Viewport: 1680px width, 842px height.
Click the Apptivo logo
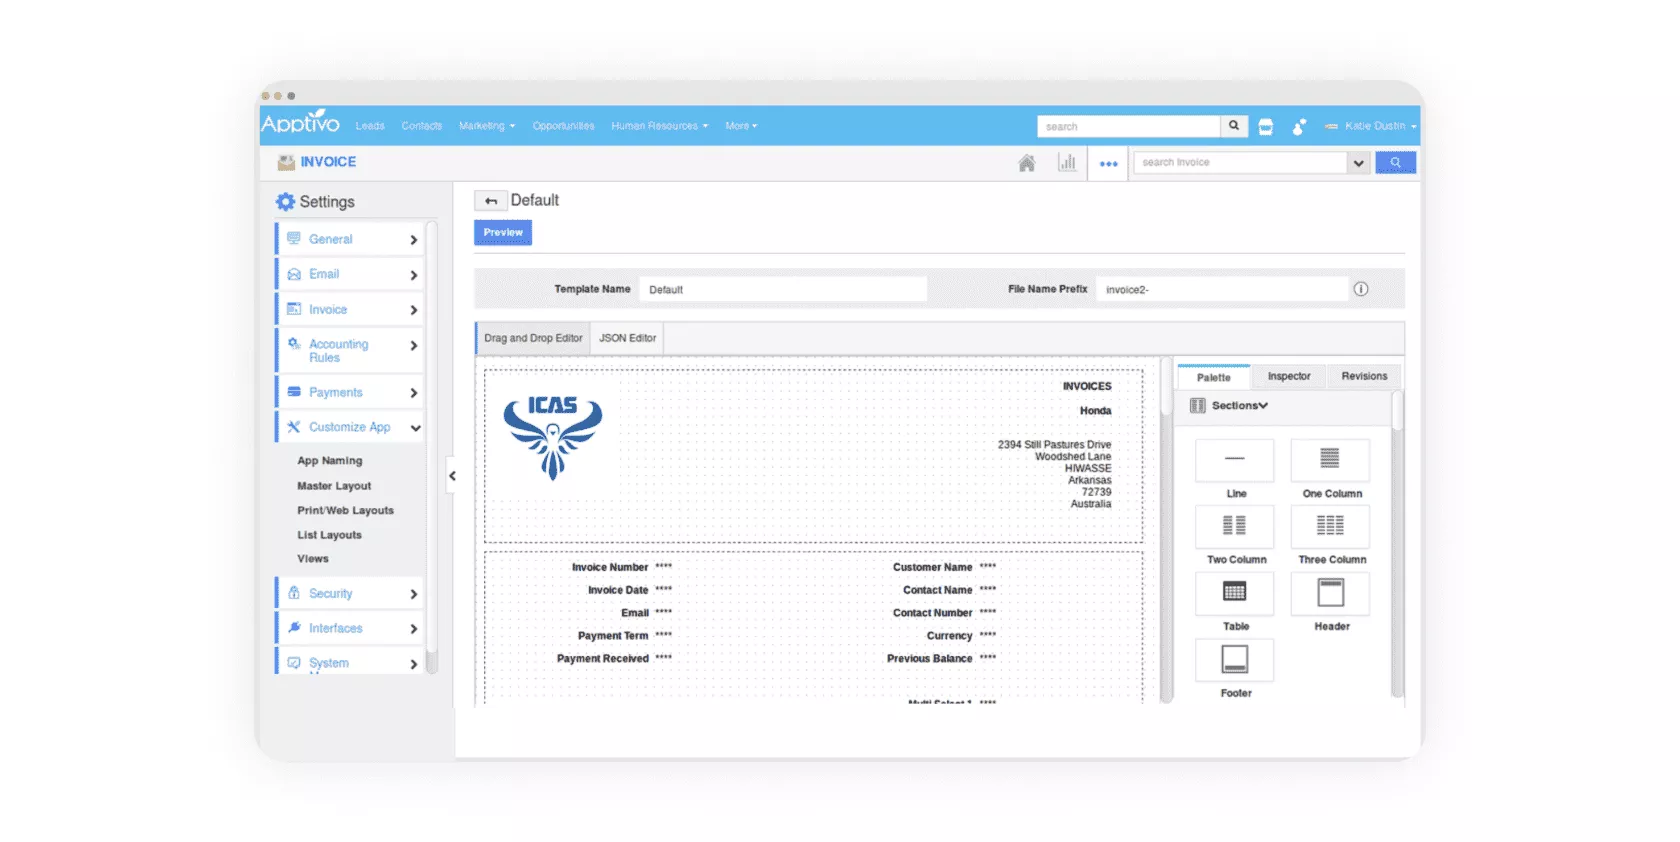(300, 123)
